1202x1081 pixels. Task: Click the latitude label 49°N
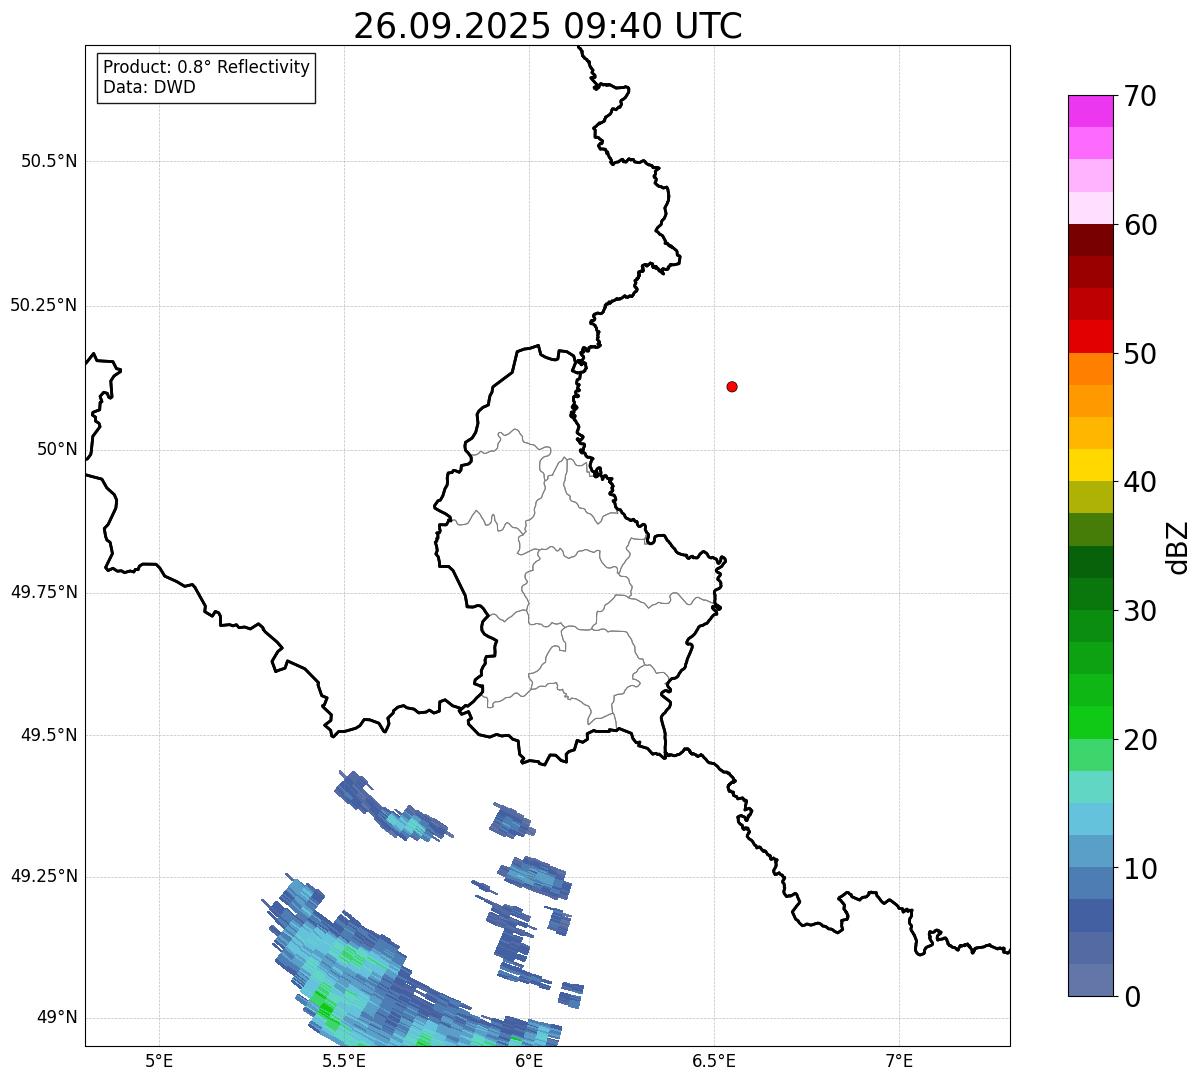coord(57,1018)
